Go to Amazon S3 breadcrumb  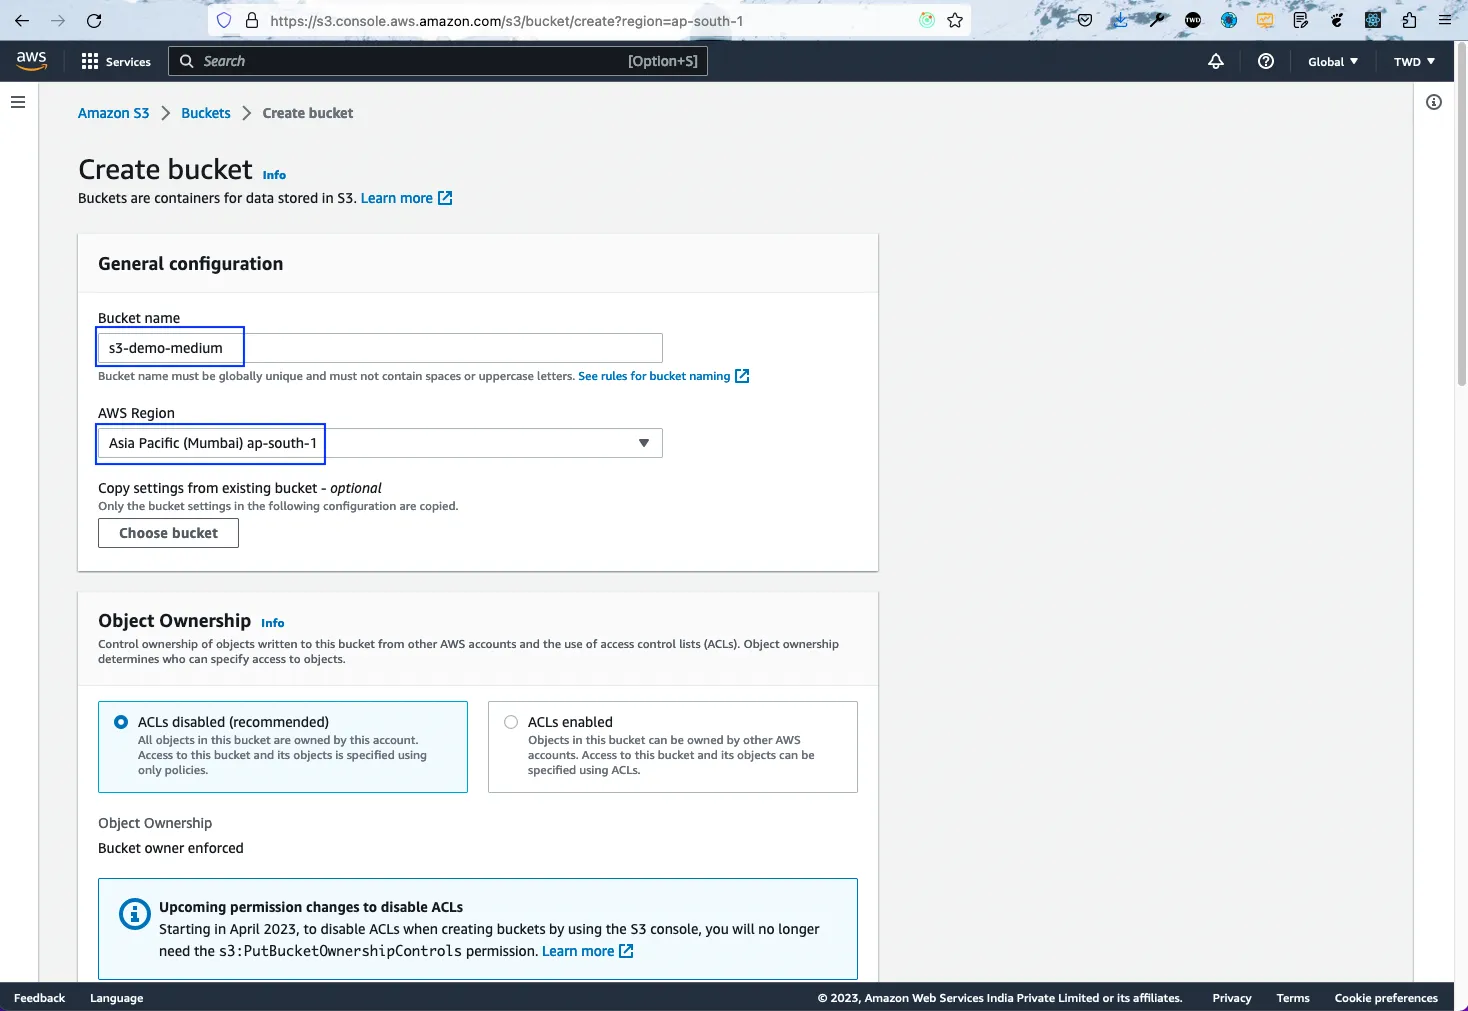tap(114, 113)
